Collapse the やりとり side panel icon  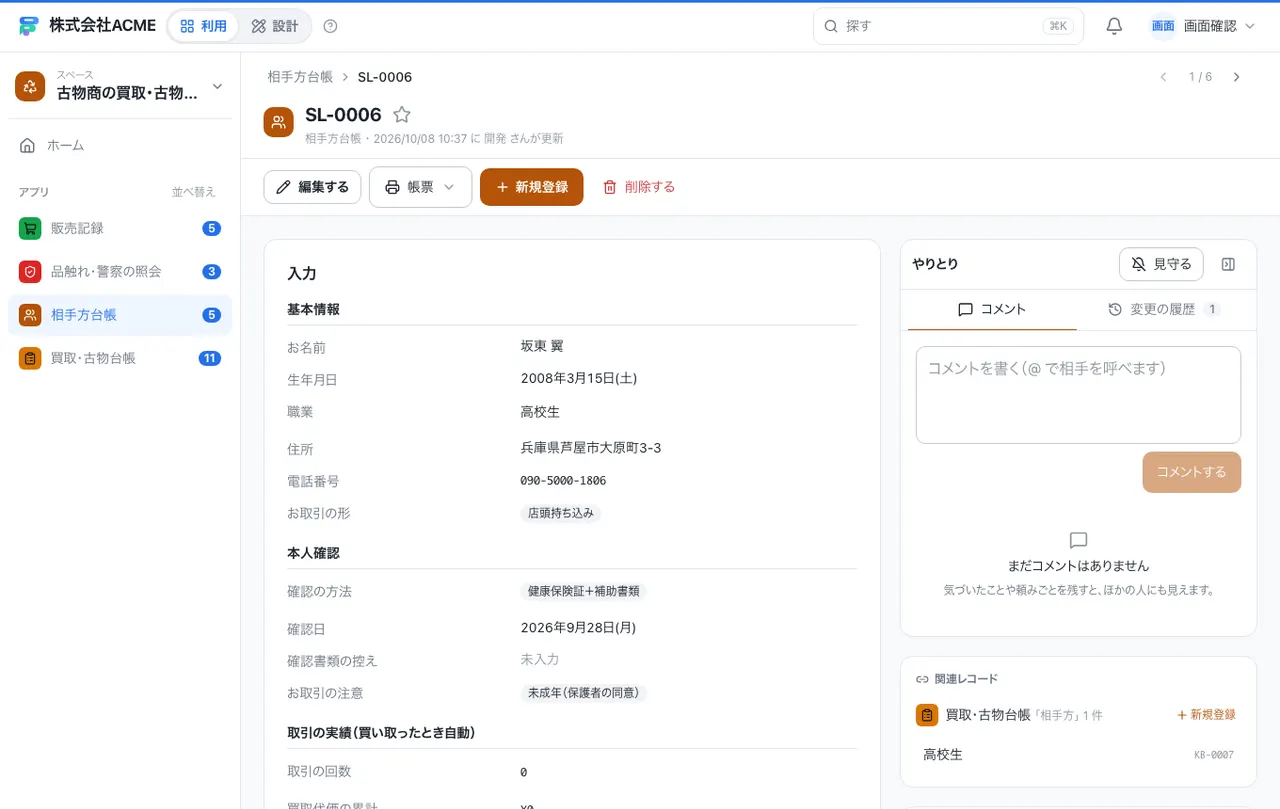pyautogui.click(x=1229, y=264)
